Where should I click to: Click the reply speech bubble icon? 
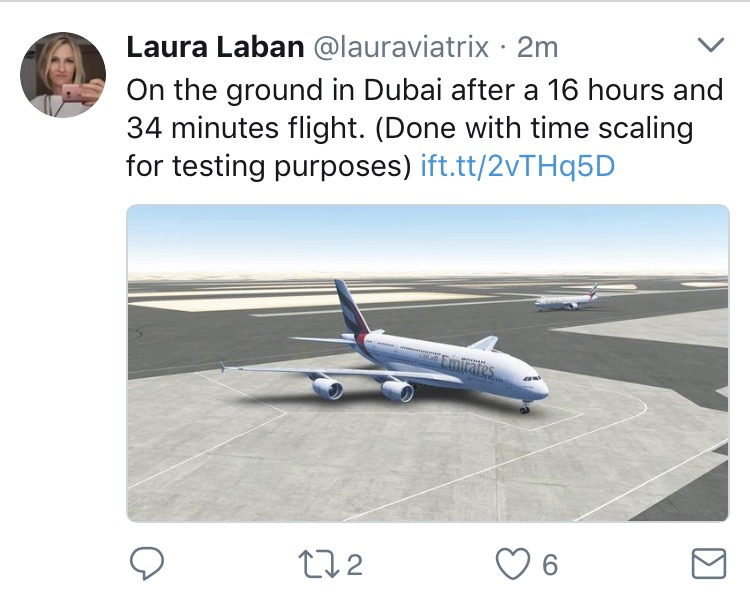tap(146, 565)
